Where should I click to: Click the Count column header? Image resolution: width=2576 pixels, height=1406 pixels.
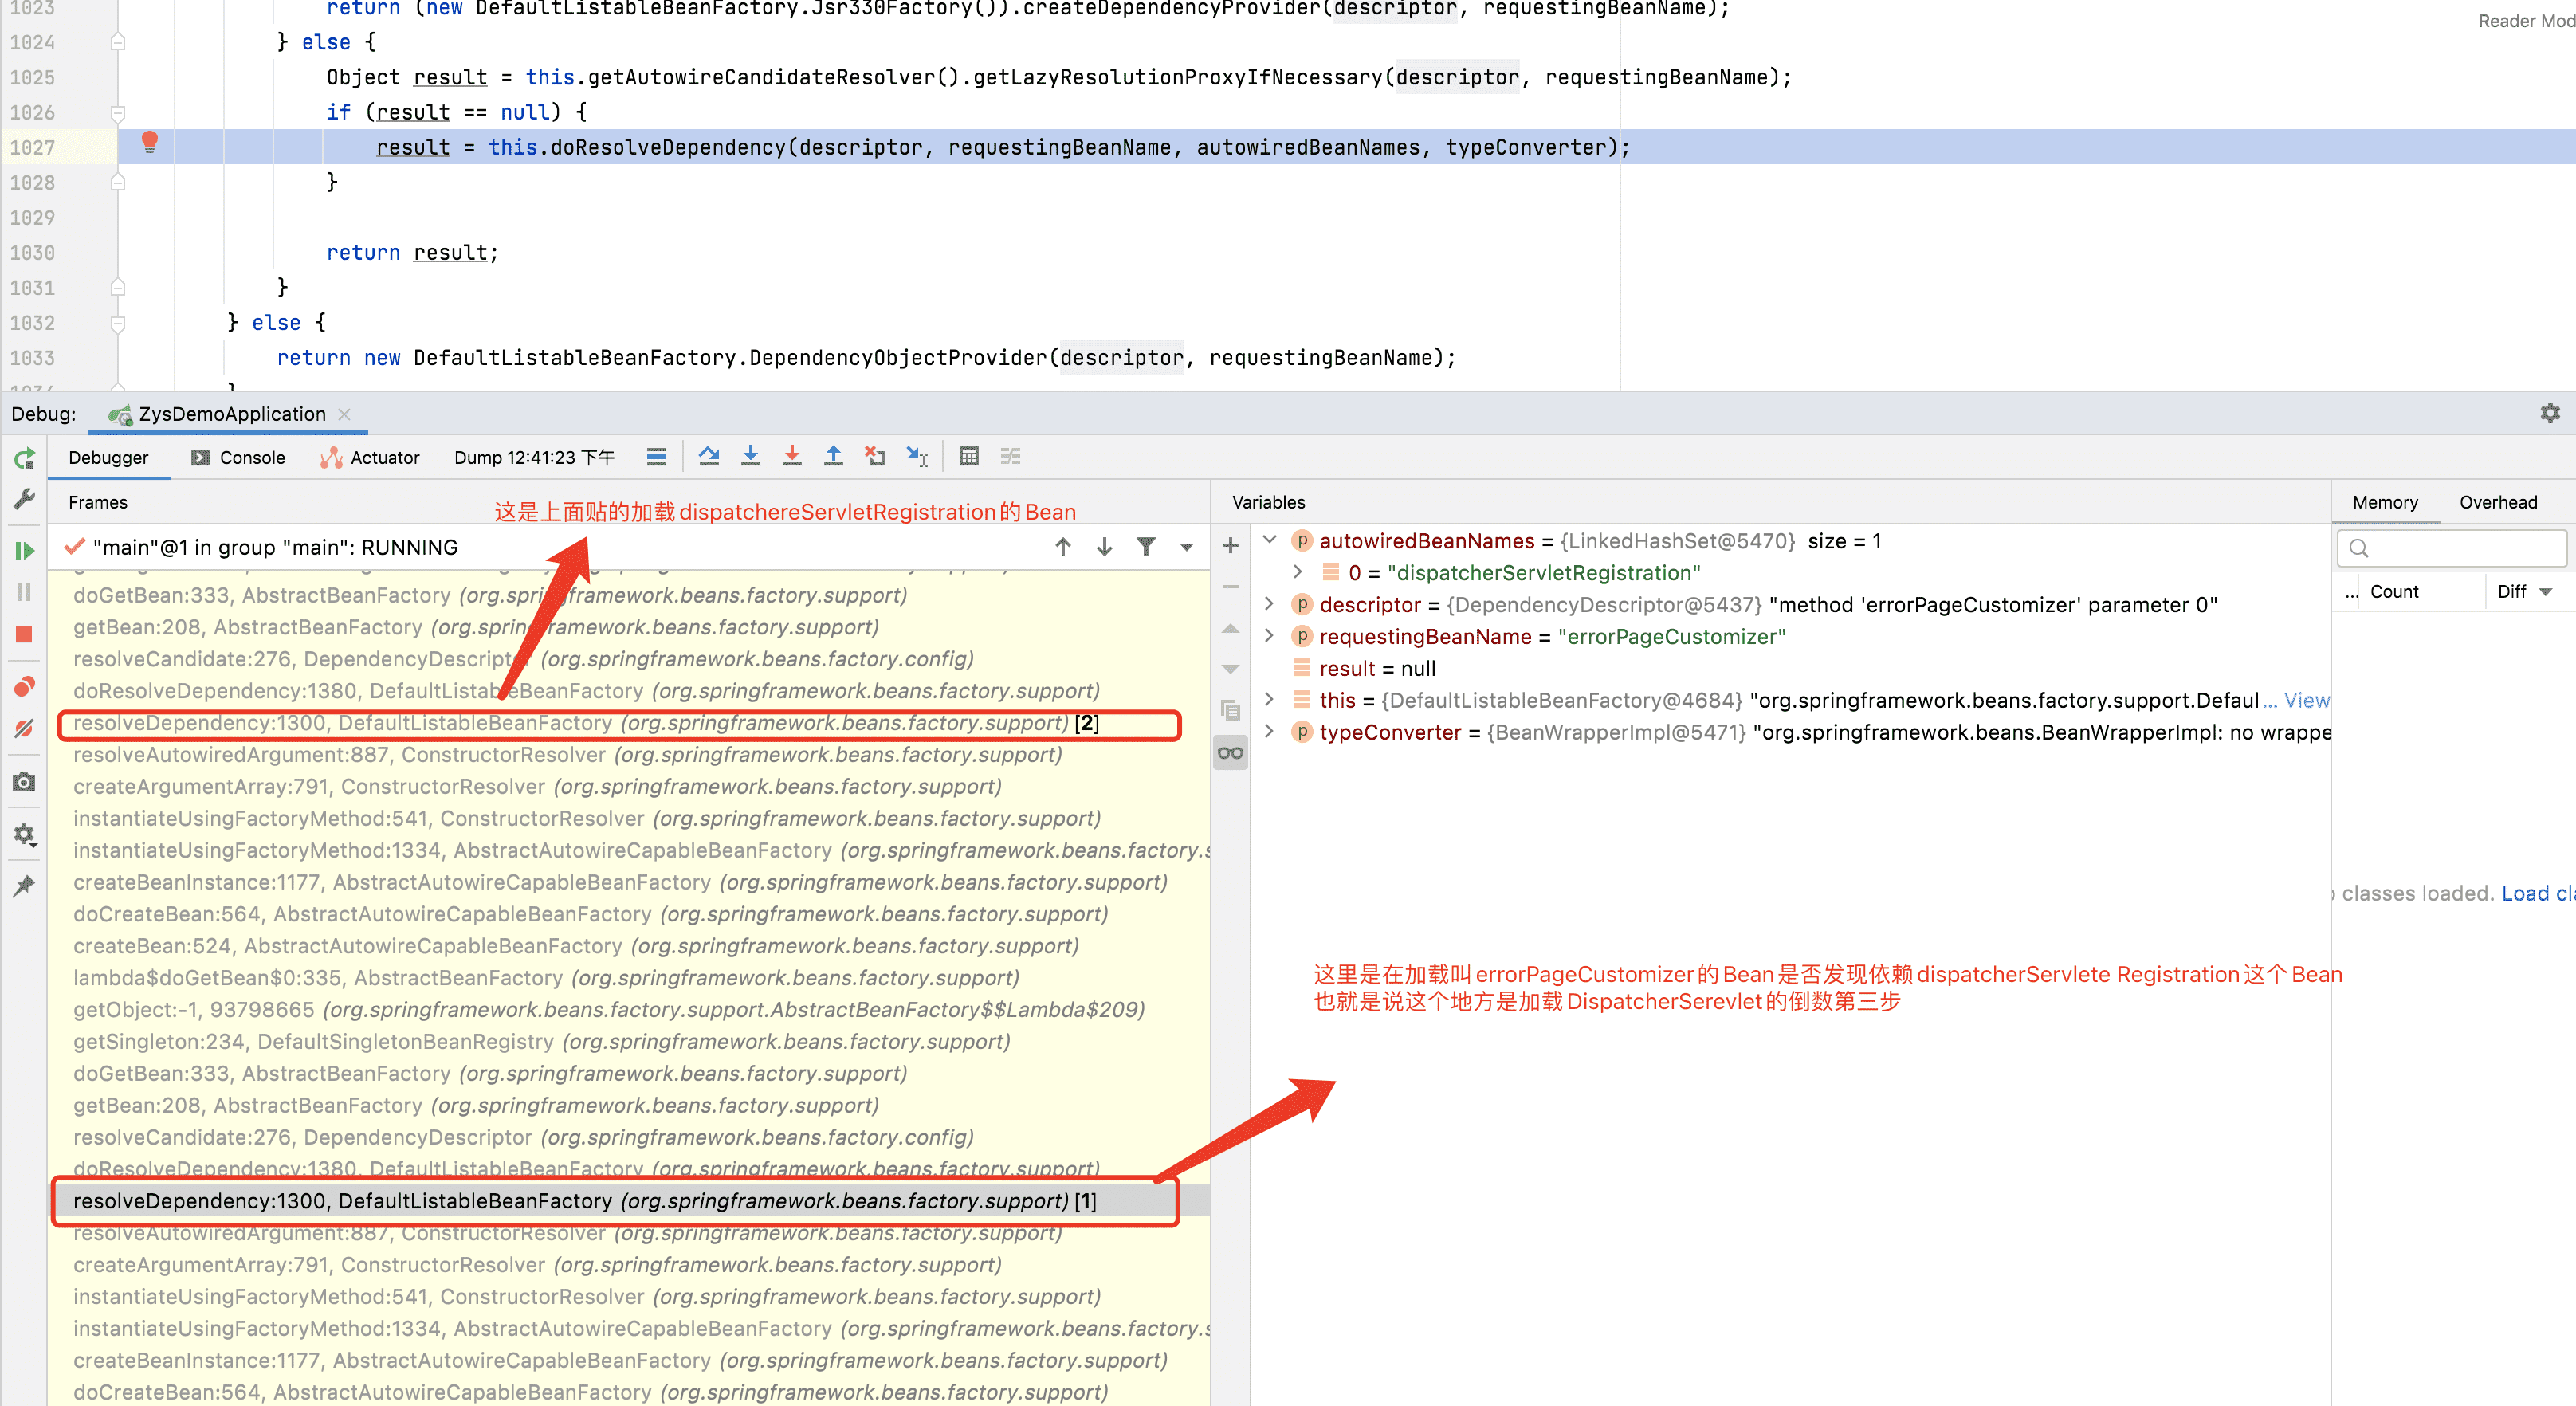[2394, 592]
